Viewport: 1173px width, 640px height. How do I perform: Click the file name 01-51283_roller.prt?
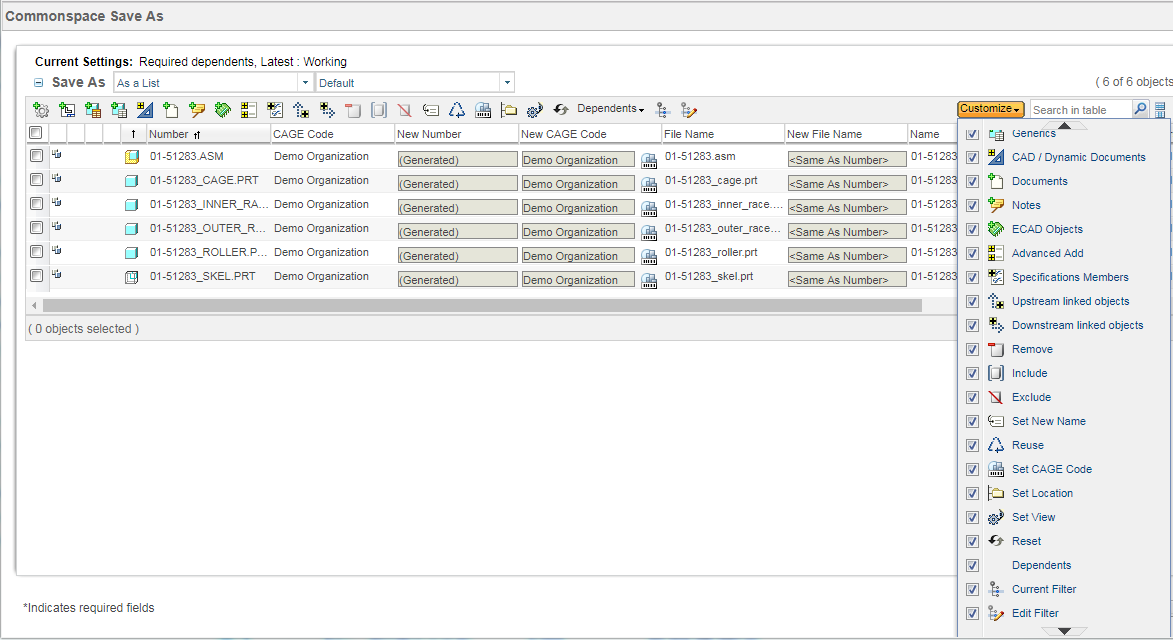click(711, 252)
